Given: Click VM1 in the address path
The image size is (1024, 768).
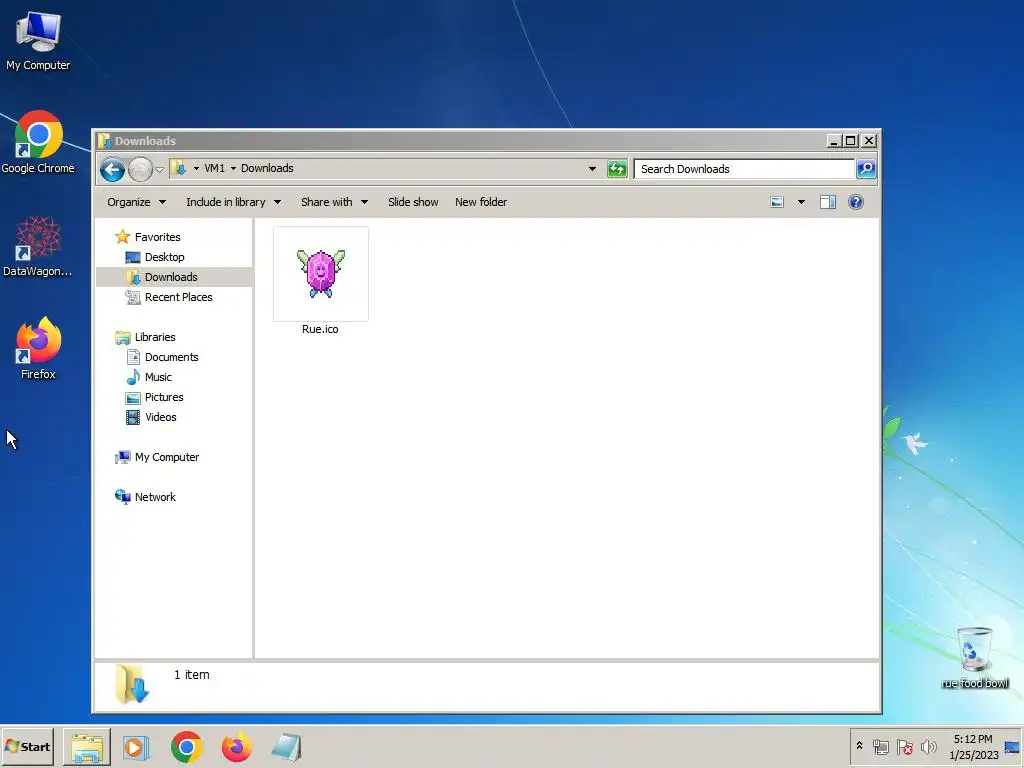Looking at the screenshot, I should point(214,168).
